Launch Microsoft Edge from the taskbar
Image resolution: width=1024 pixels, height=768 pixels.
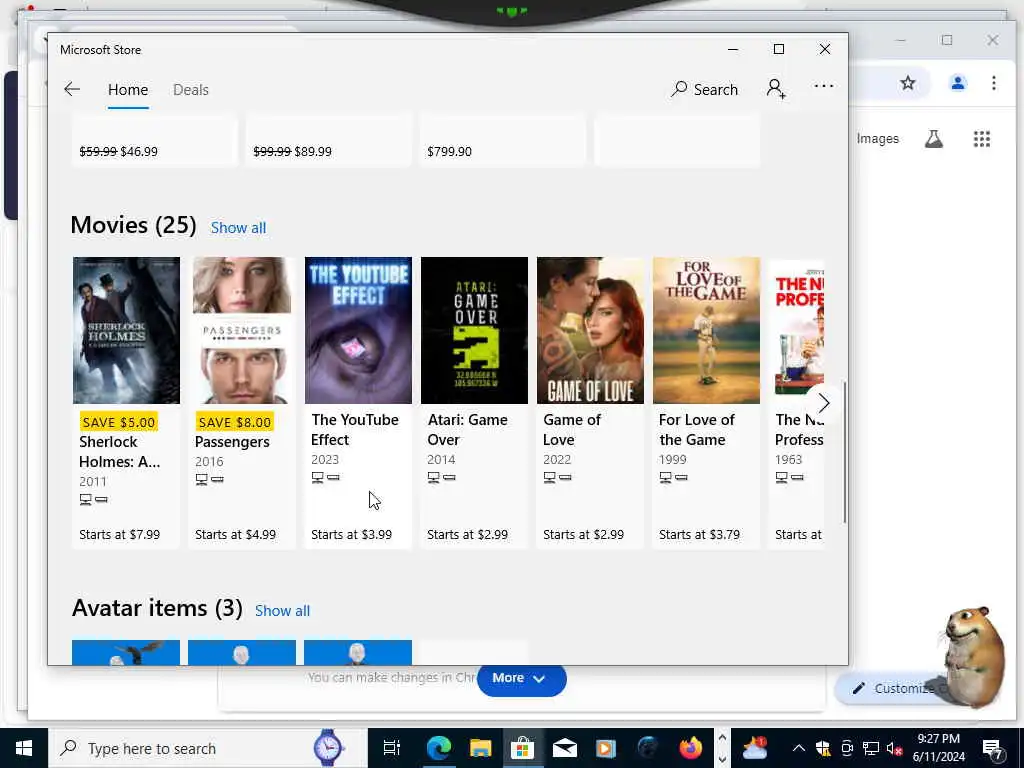438,748
